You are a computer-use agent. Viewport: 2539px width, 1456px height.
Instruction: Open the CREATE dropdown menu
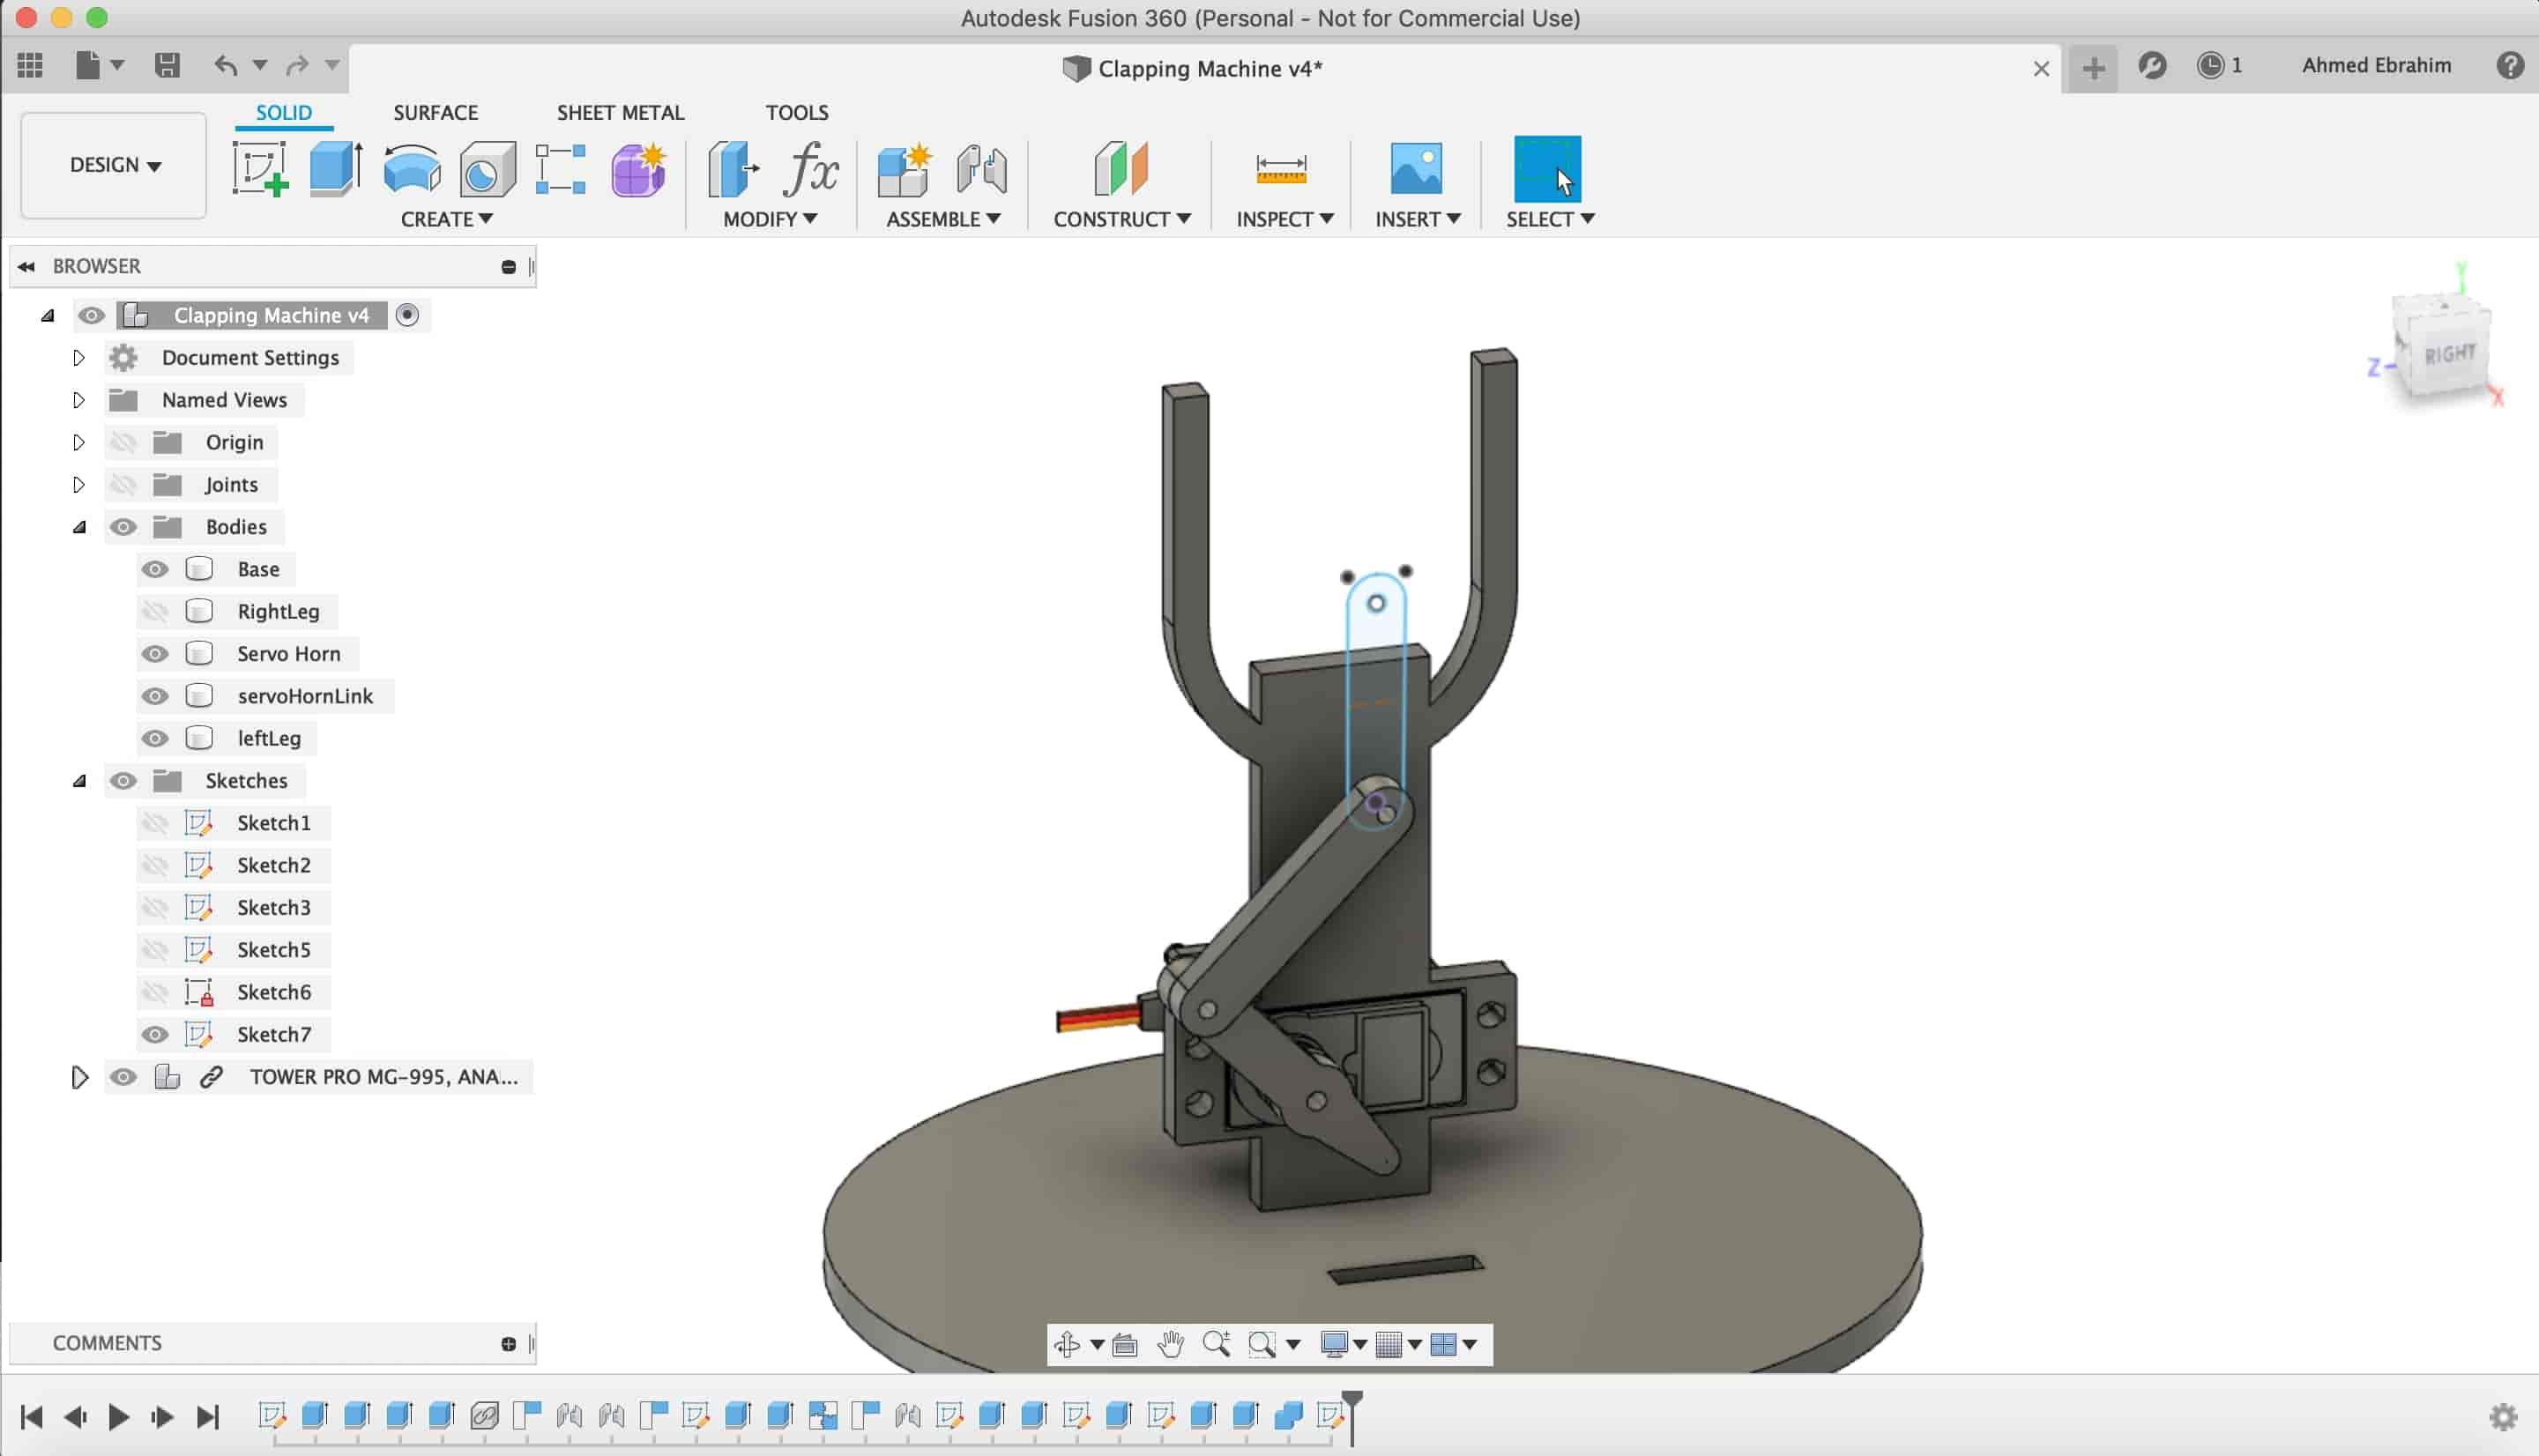[446, 219]
